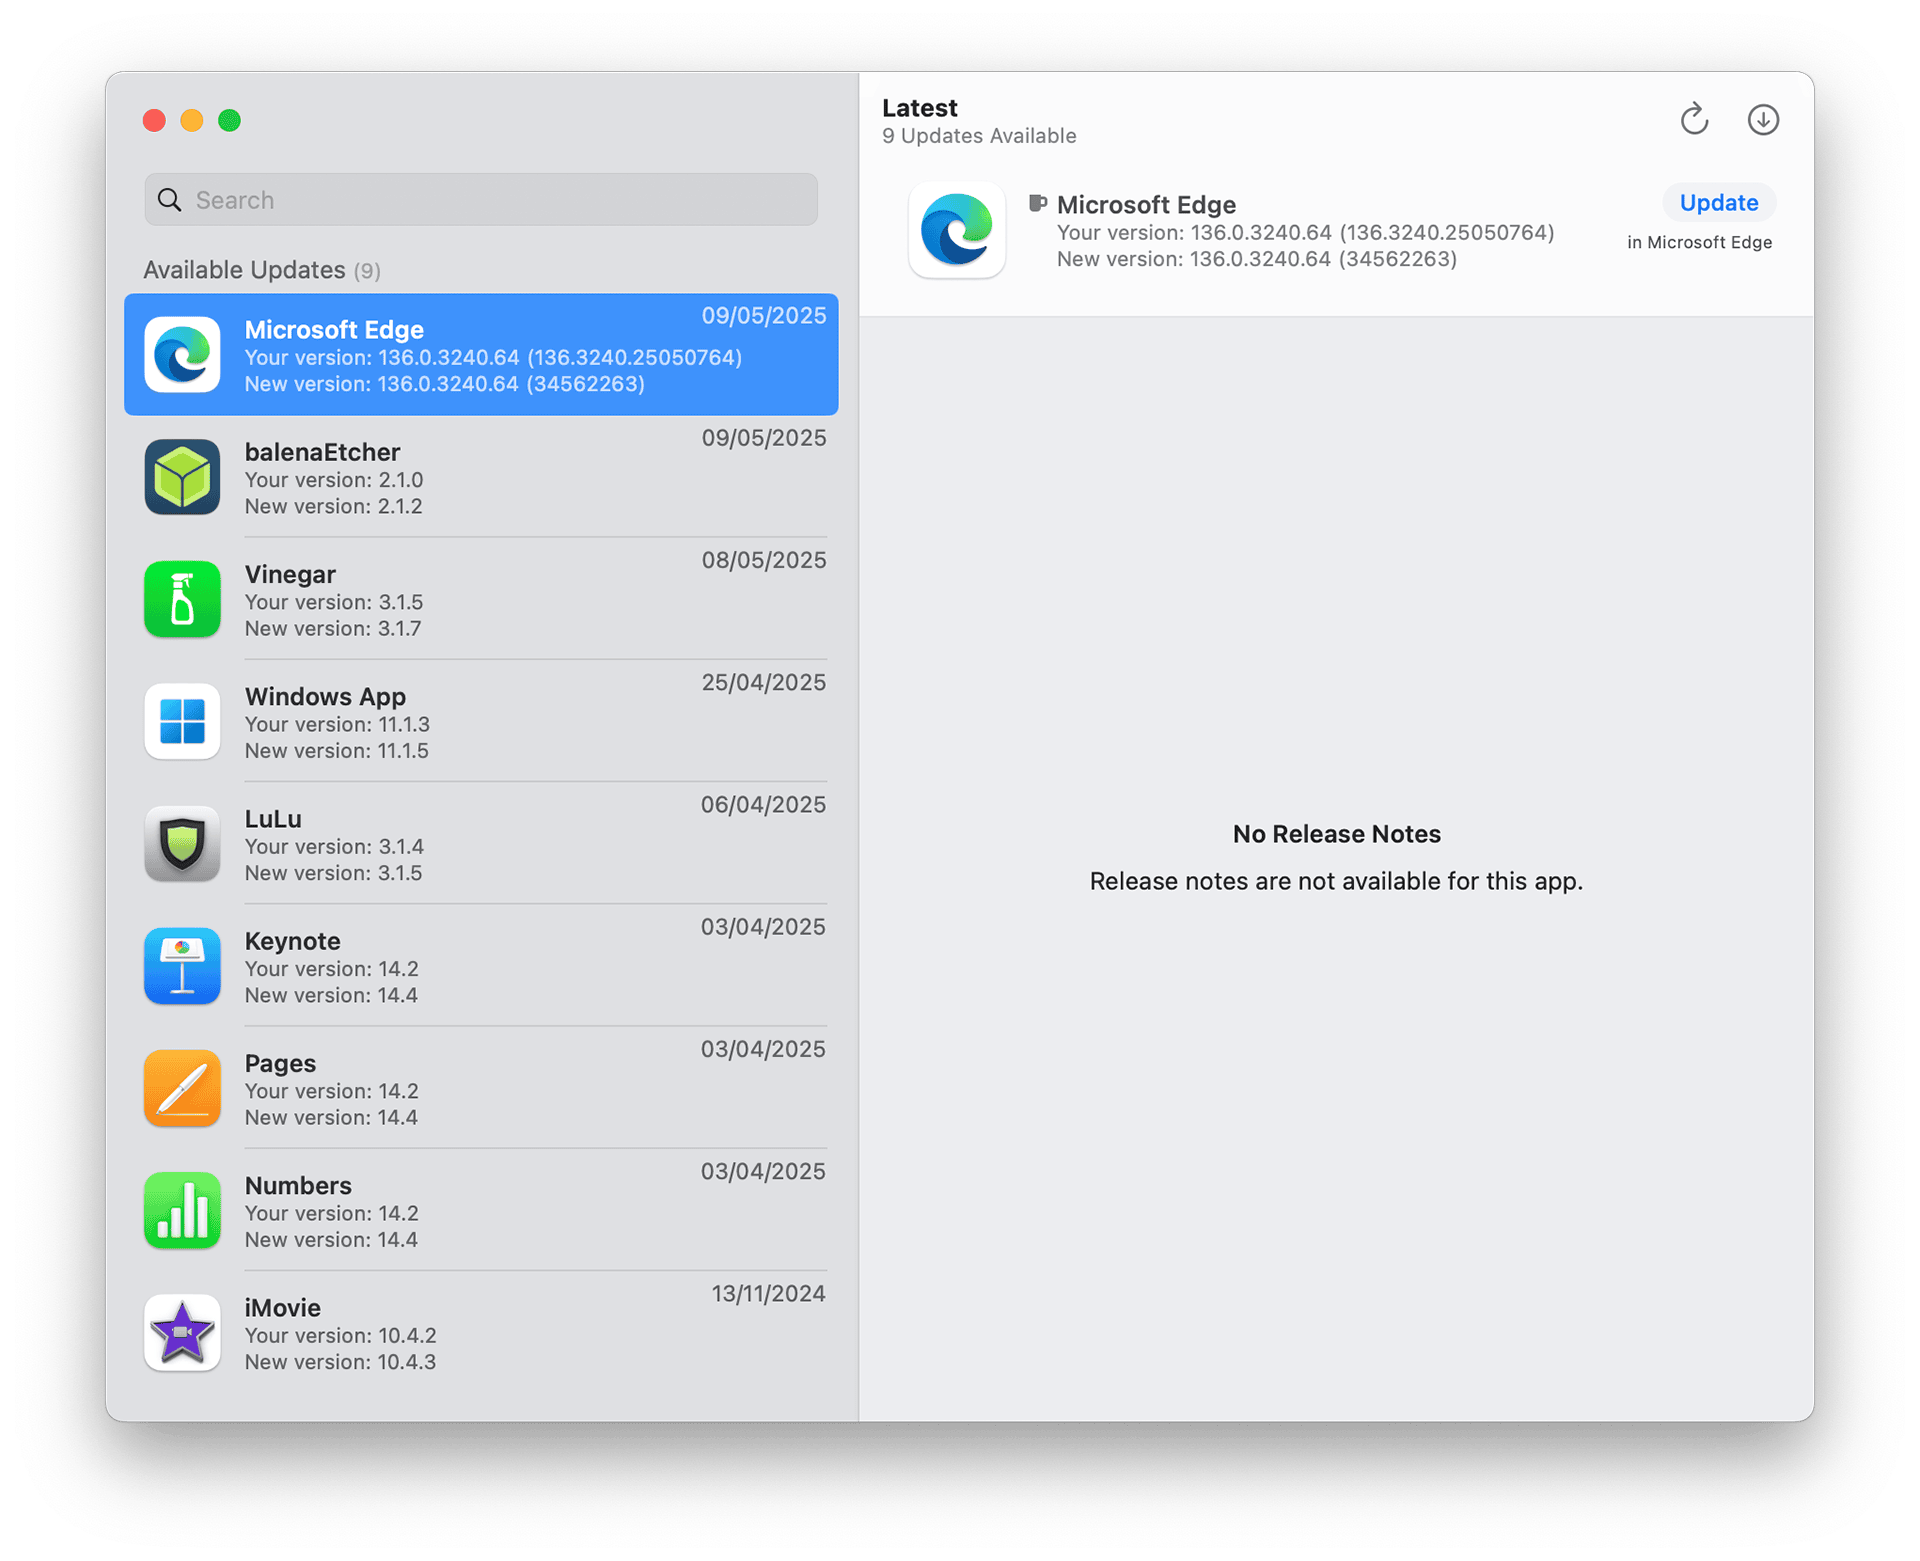Viewport: 1920px width, 1561px height.
Task: Click the balenaEtcher app icon
Action: (x=182, y=477)
